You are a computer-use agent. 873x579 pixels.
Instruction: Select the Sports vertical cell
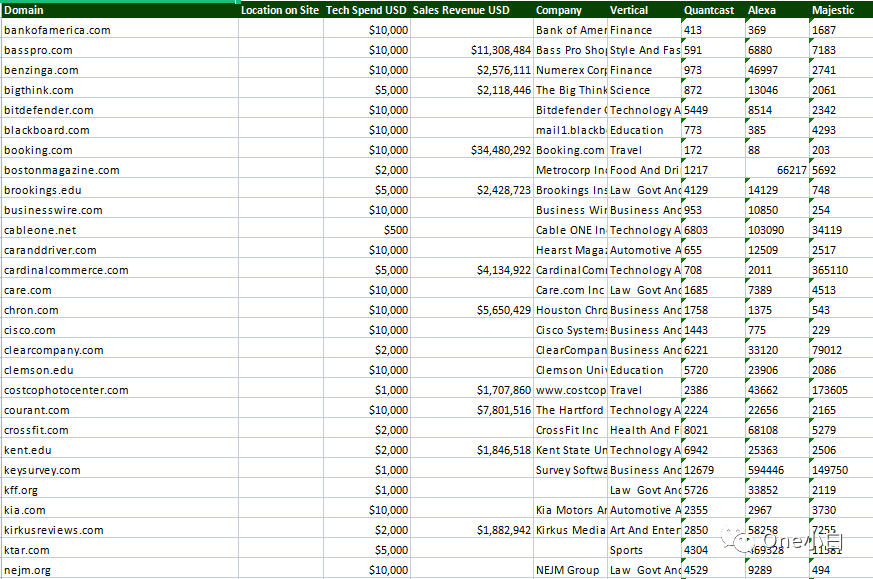[x=627, y=550]
